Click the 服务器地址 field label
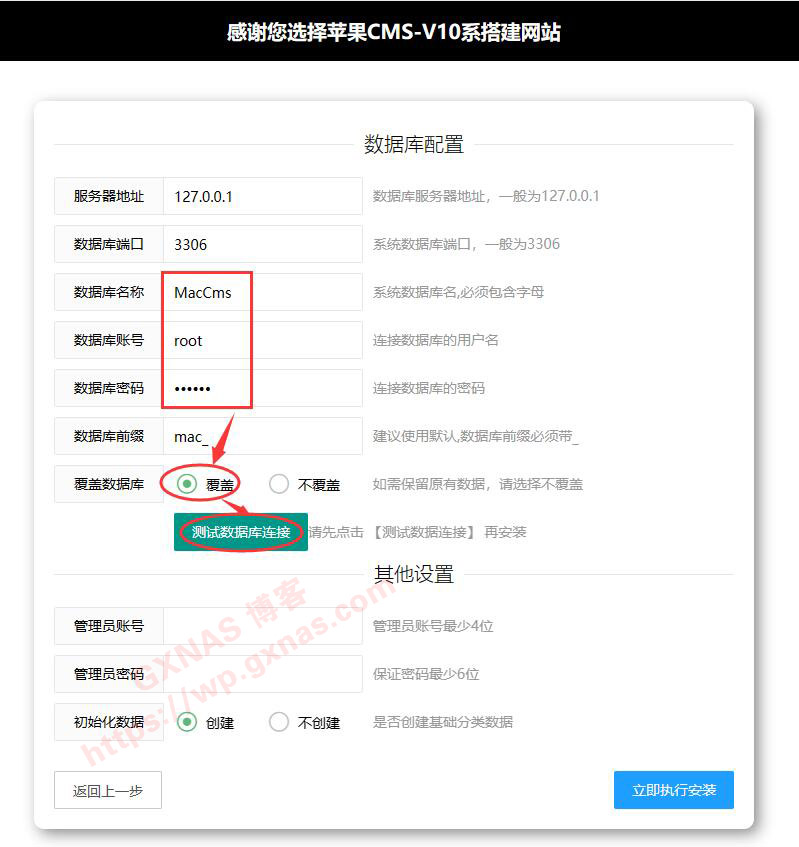Image resolution: width=799 pixels, height=847 pixels. pyautogui.click(x=109, y=196)
